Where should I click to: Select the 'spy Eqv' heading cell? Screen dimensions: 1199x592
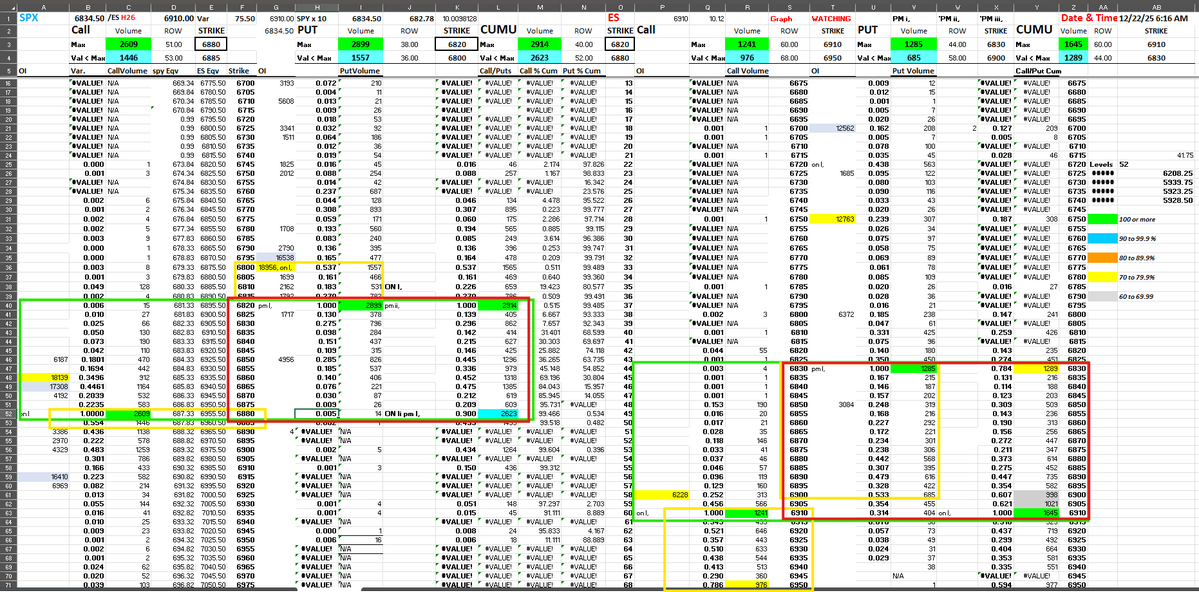(x=174, y=71)
